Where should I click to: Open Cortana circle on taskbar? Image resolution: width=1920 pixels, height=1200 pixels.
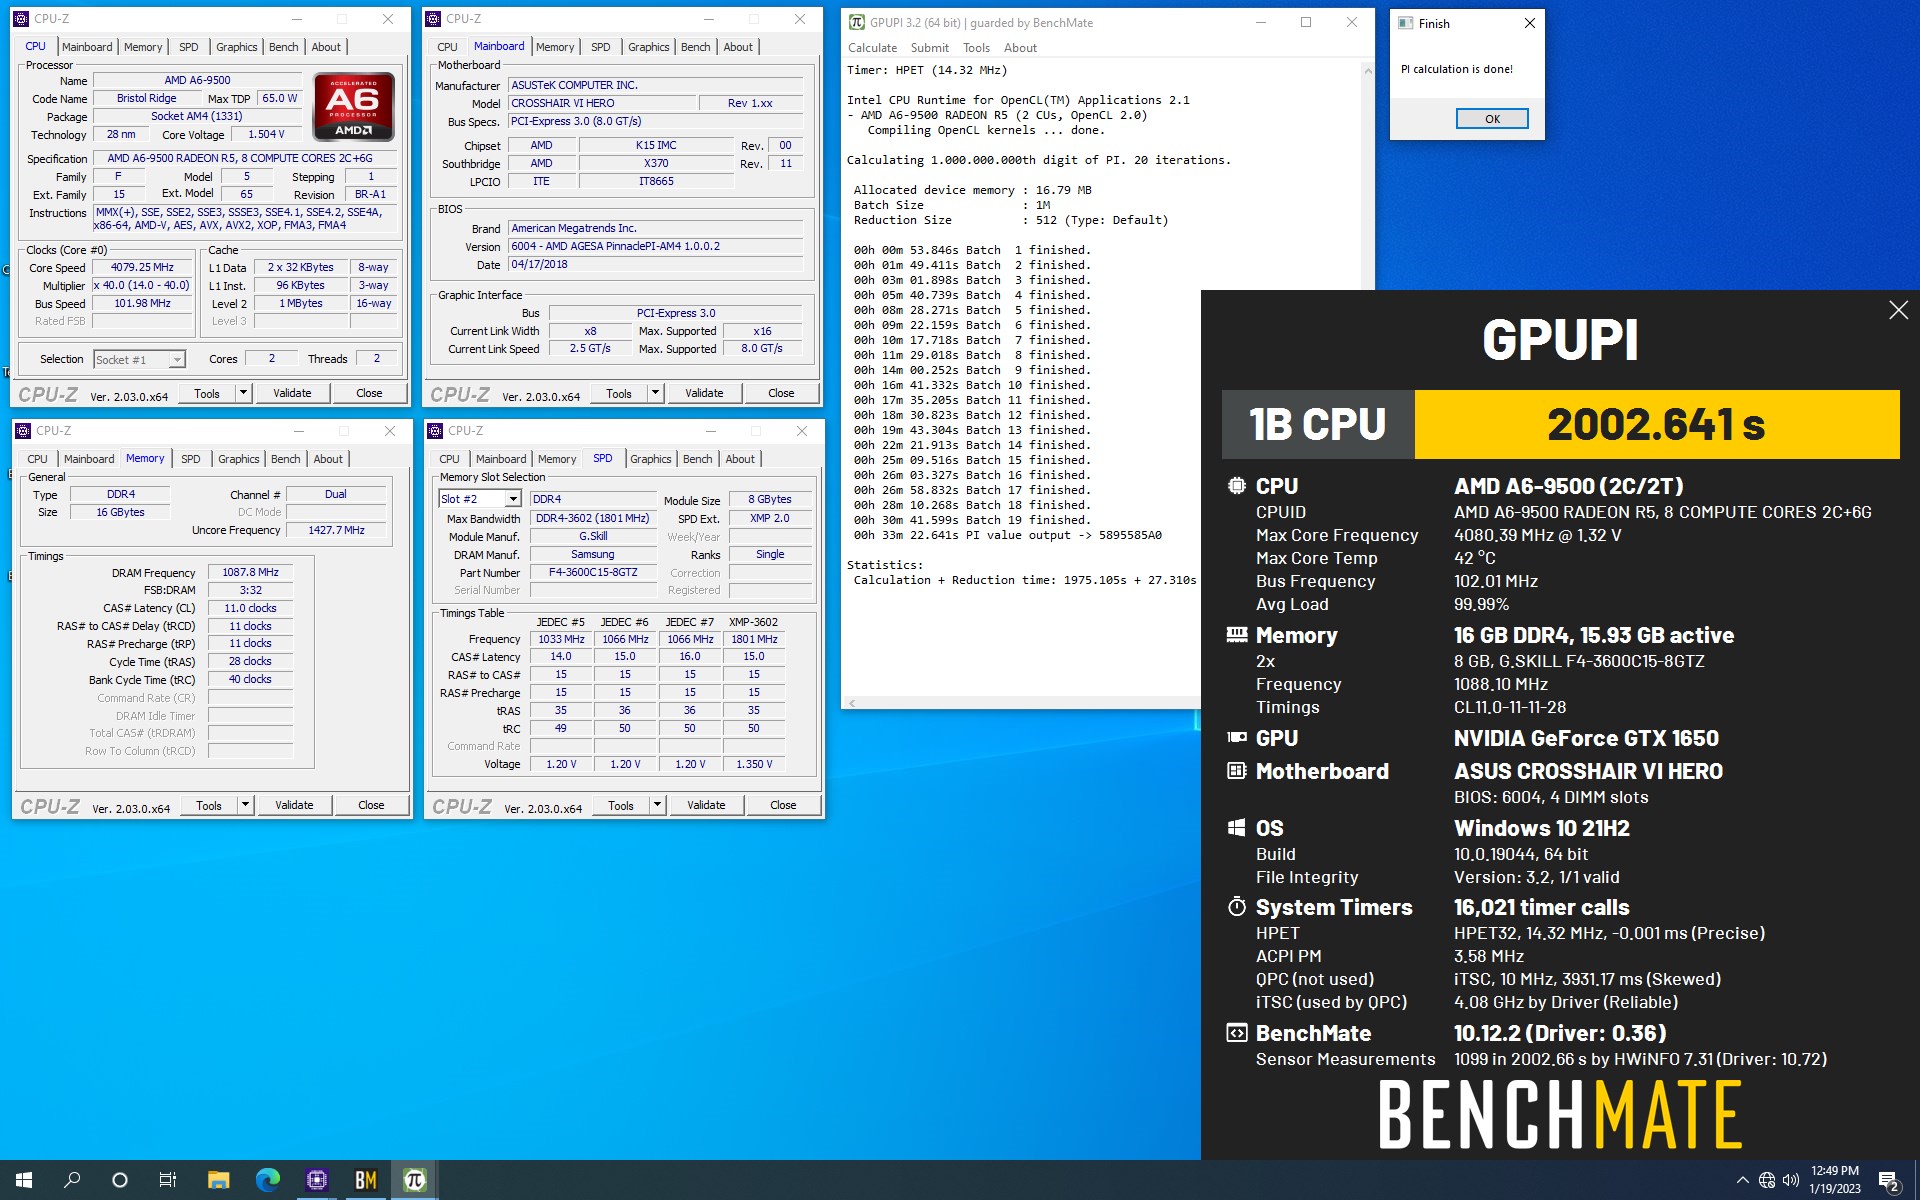tap(120, 1180)
